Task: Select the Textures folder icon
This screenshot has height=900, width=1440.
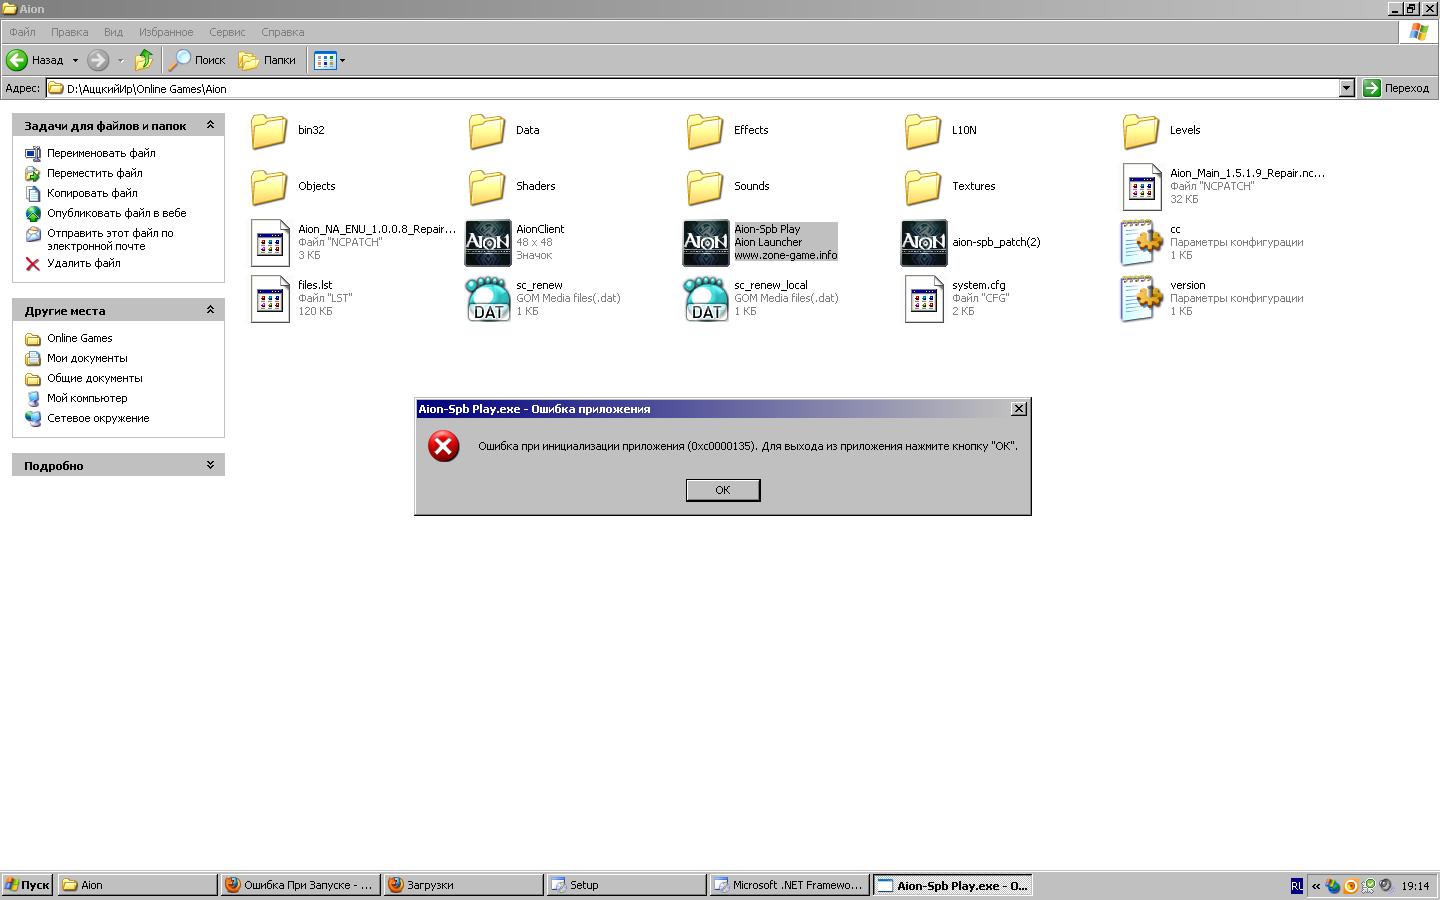Action: tap(923, 186)
